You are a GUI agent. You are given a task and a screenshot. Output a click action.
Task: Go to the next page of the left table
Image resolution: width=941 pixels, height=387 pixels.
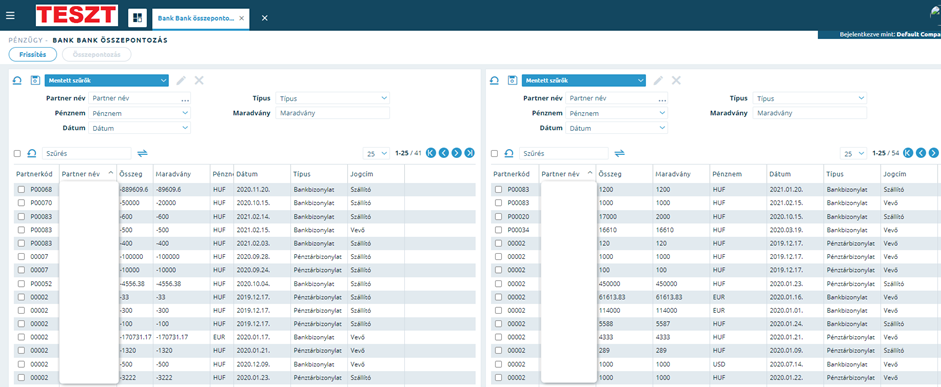tap(457, 153)
